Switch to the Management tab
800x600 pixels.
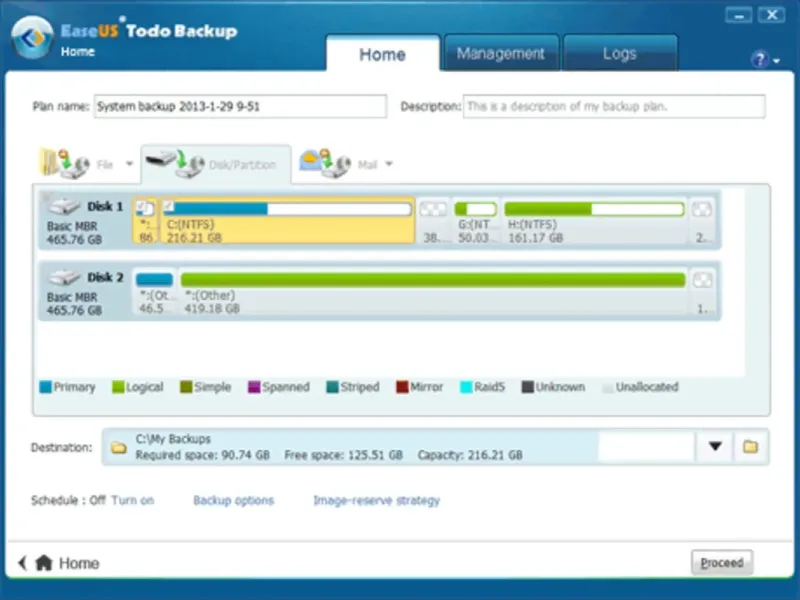[x=501, y=53]
